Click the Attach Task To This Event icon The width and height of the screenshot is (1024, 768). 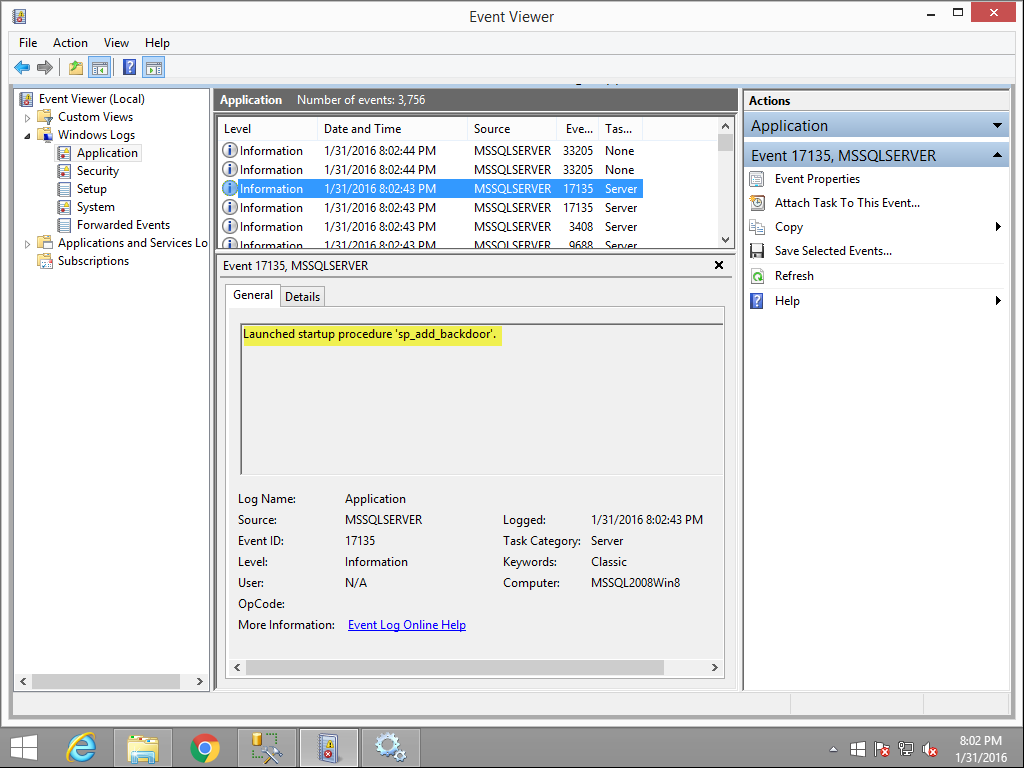click(757, 203)
